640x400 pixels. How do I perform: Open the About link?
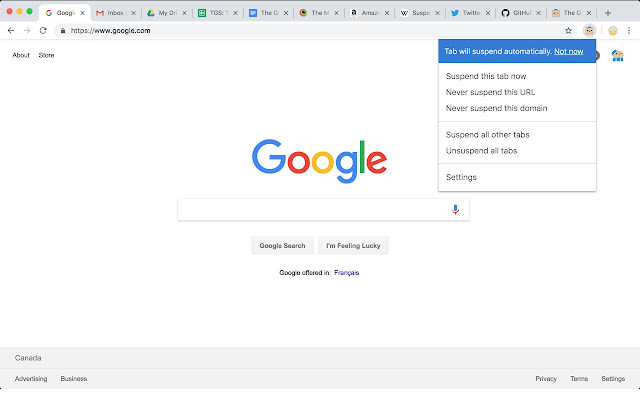(21, 55)
